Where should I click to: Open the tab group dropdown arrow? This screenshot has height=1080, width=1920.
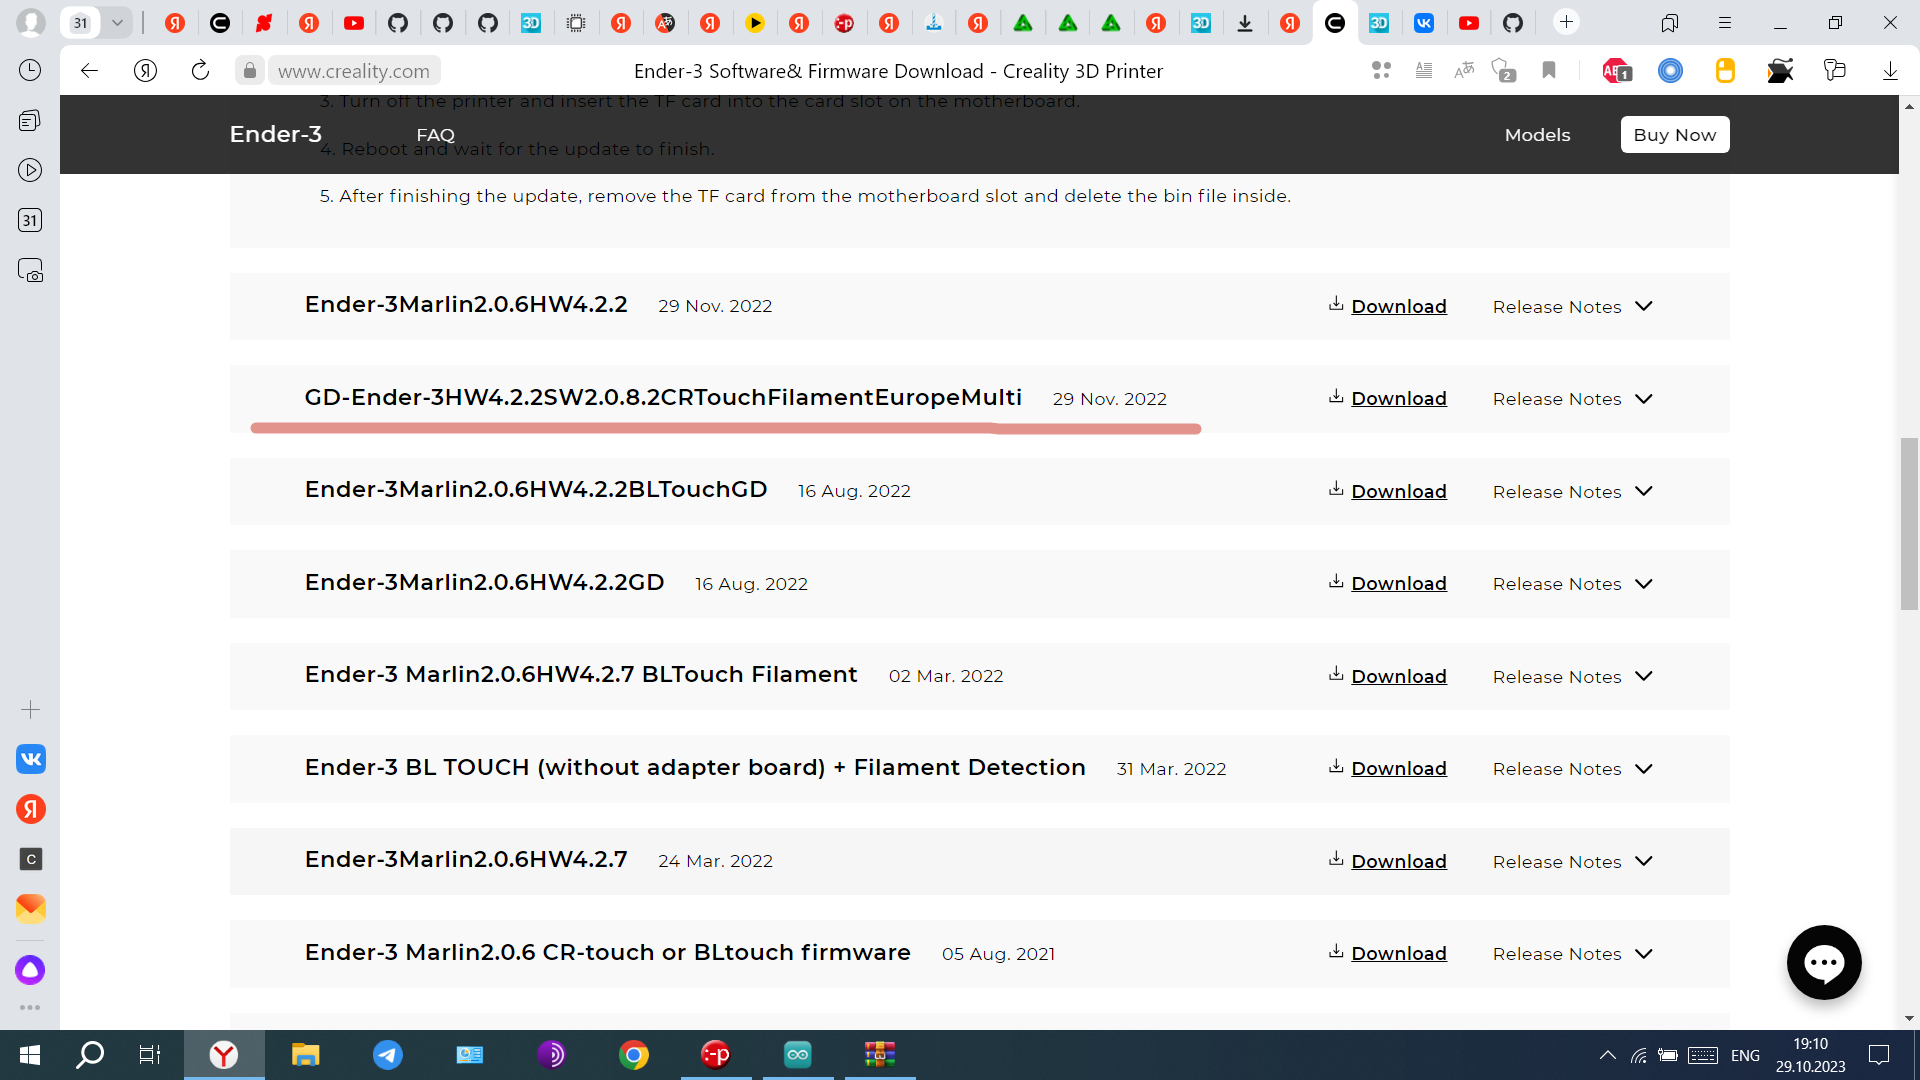[117, 22]
